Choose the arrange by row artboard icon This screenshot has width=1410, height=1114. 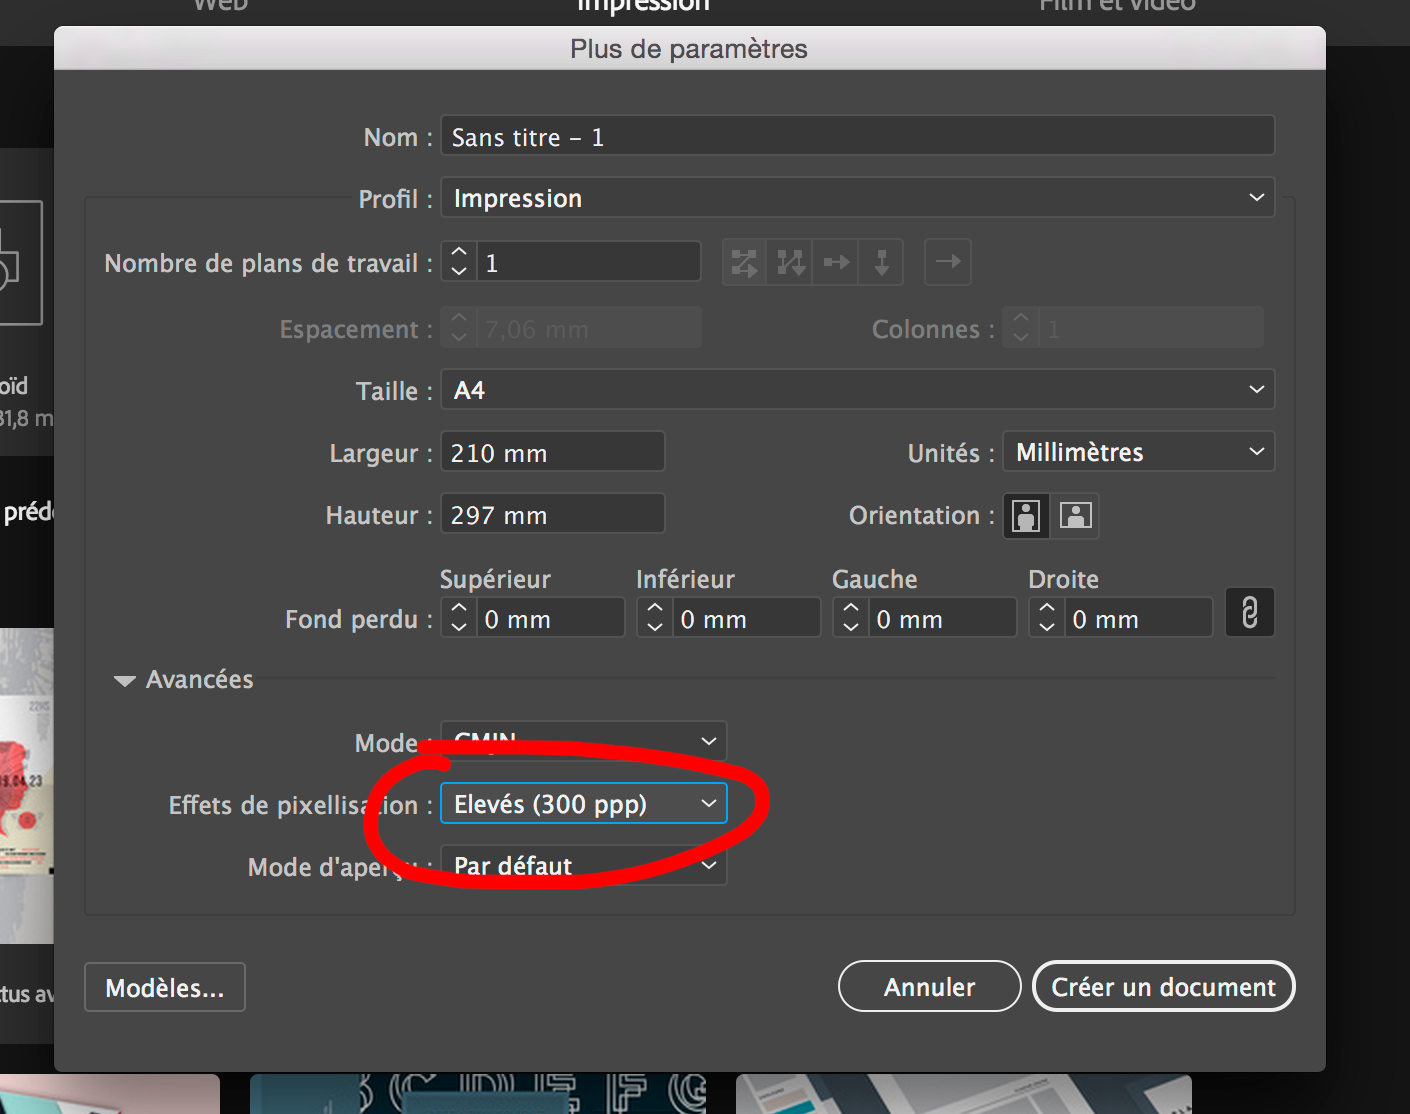tap(836, 263)
